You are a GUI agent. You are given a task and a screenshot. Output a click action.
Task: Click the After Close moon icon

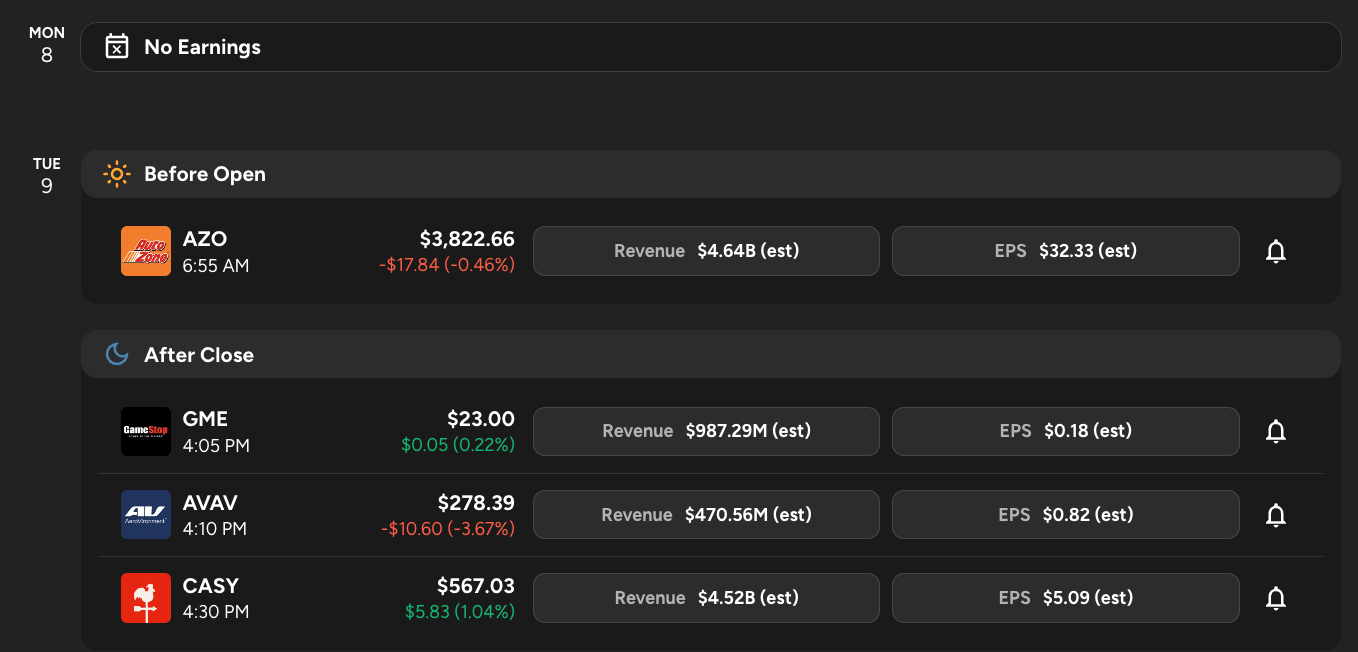tap(117, 355)
